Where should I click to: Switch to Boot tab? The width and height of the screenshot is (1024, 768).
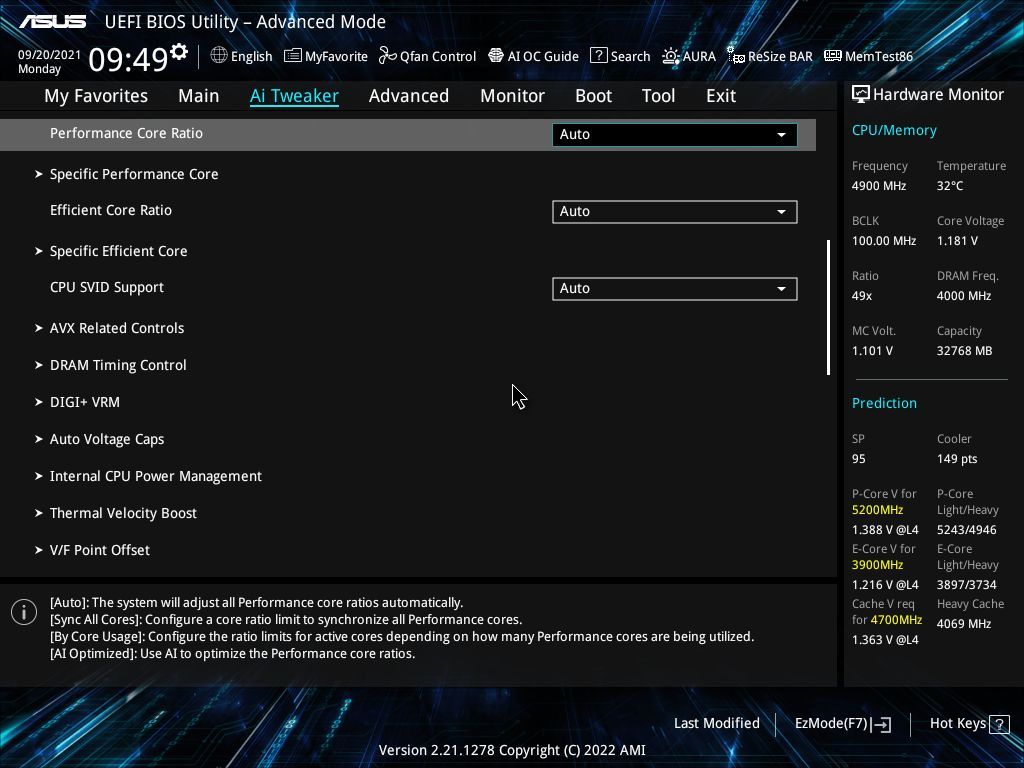594,96
